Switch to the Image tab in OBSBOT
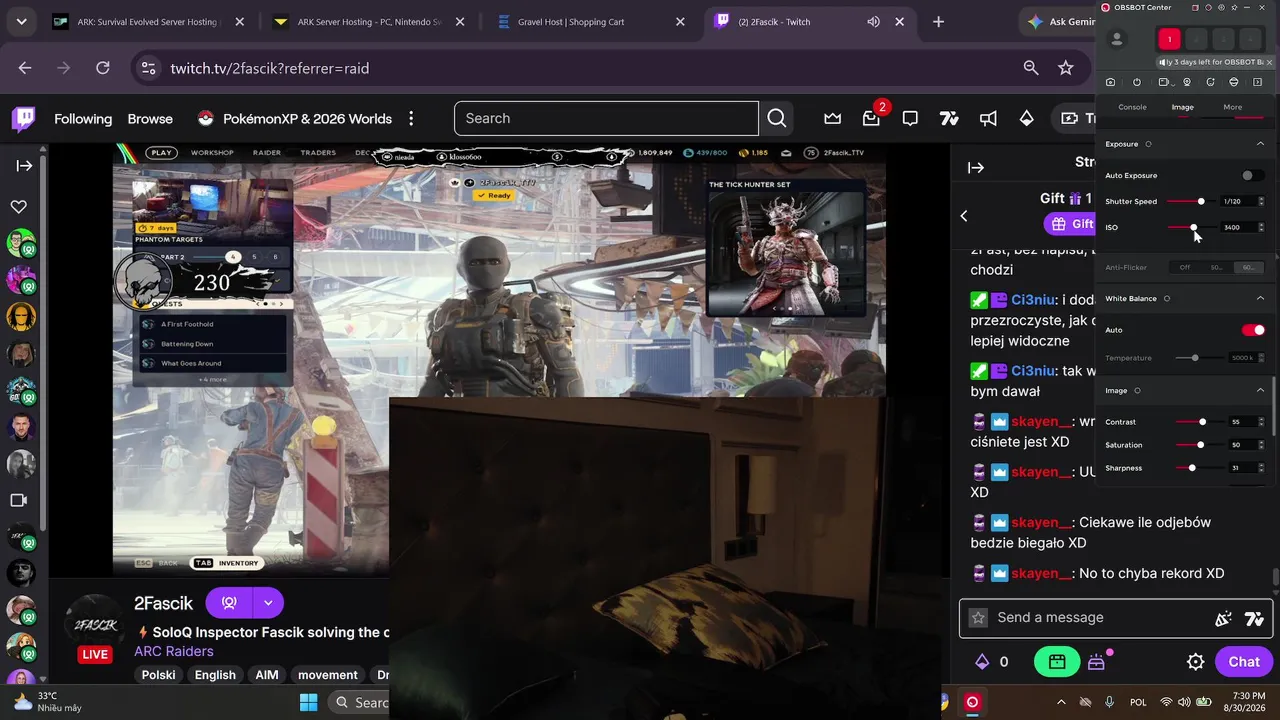This screenshot has width=1280, height=720. tap(1182, 107)
